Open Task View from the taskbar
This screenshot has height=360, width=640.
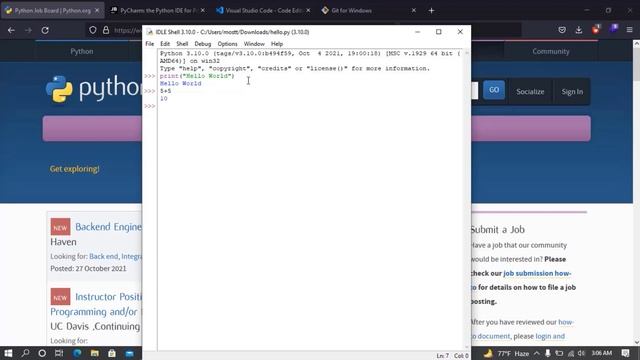click(x=59, y=353)
